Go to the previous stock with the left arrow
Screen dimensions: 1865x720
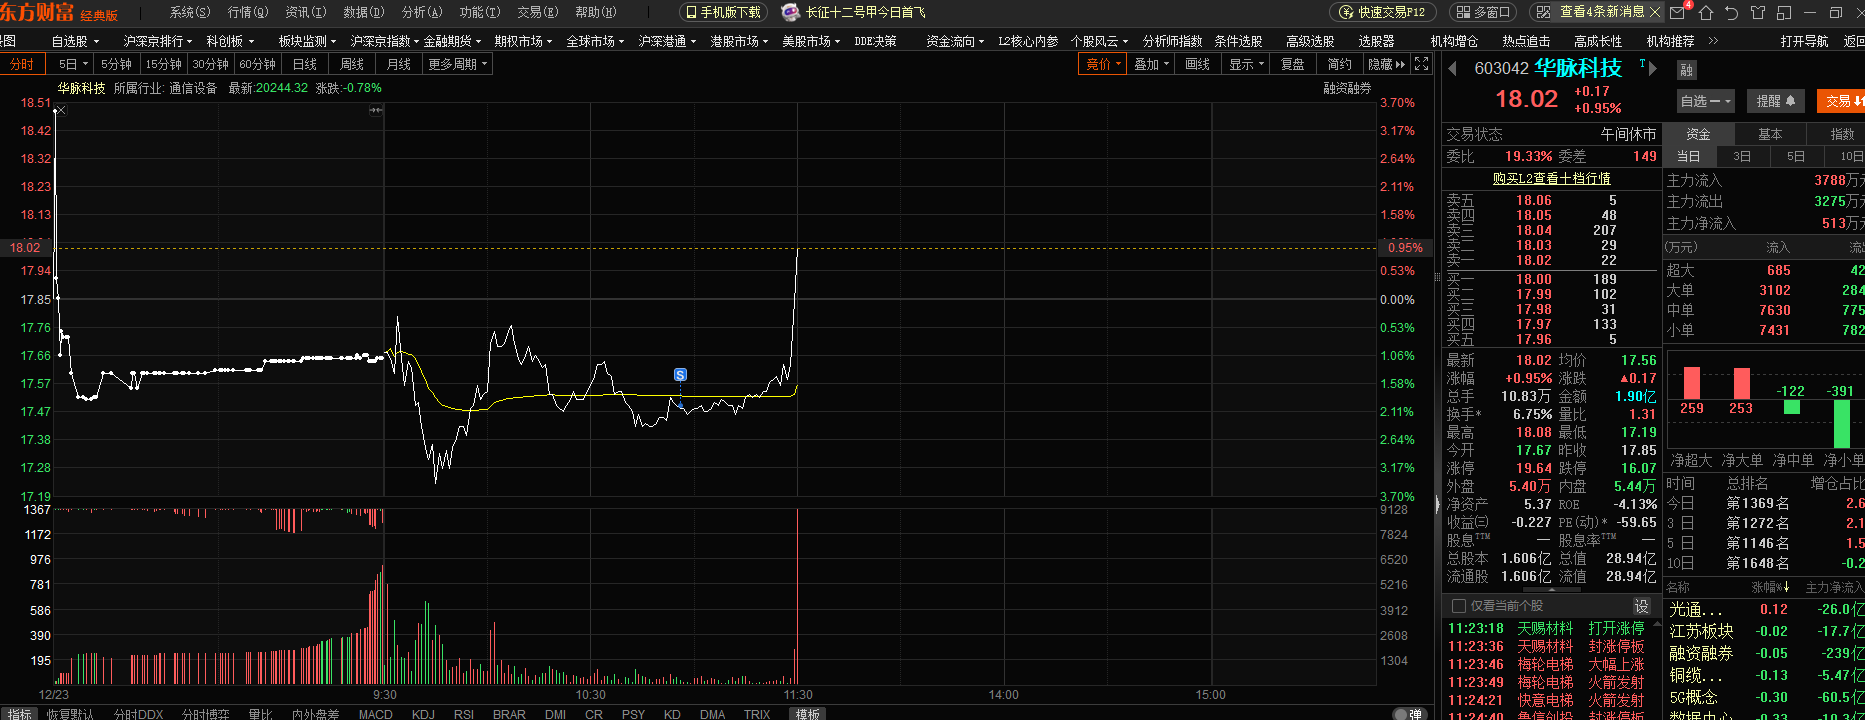point(1454,68)
